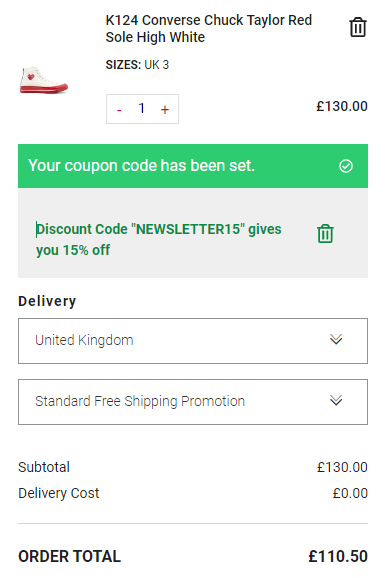Image resolution: width=390 pixels, height=578 pixels.
Task: Open the United Kingdom country dropdown
Action: [x=193, y=341]
